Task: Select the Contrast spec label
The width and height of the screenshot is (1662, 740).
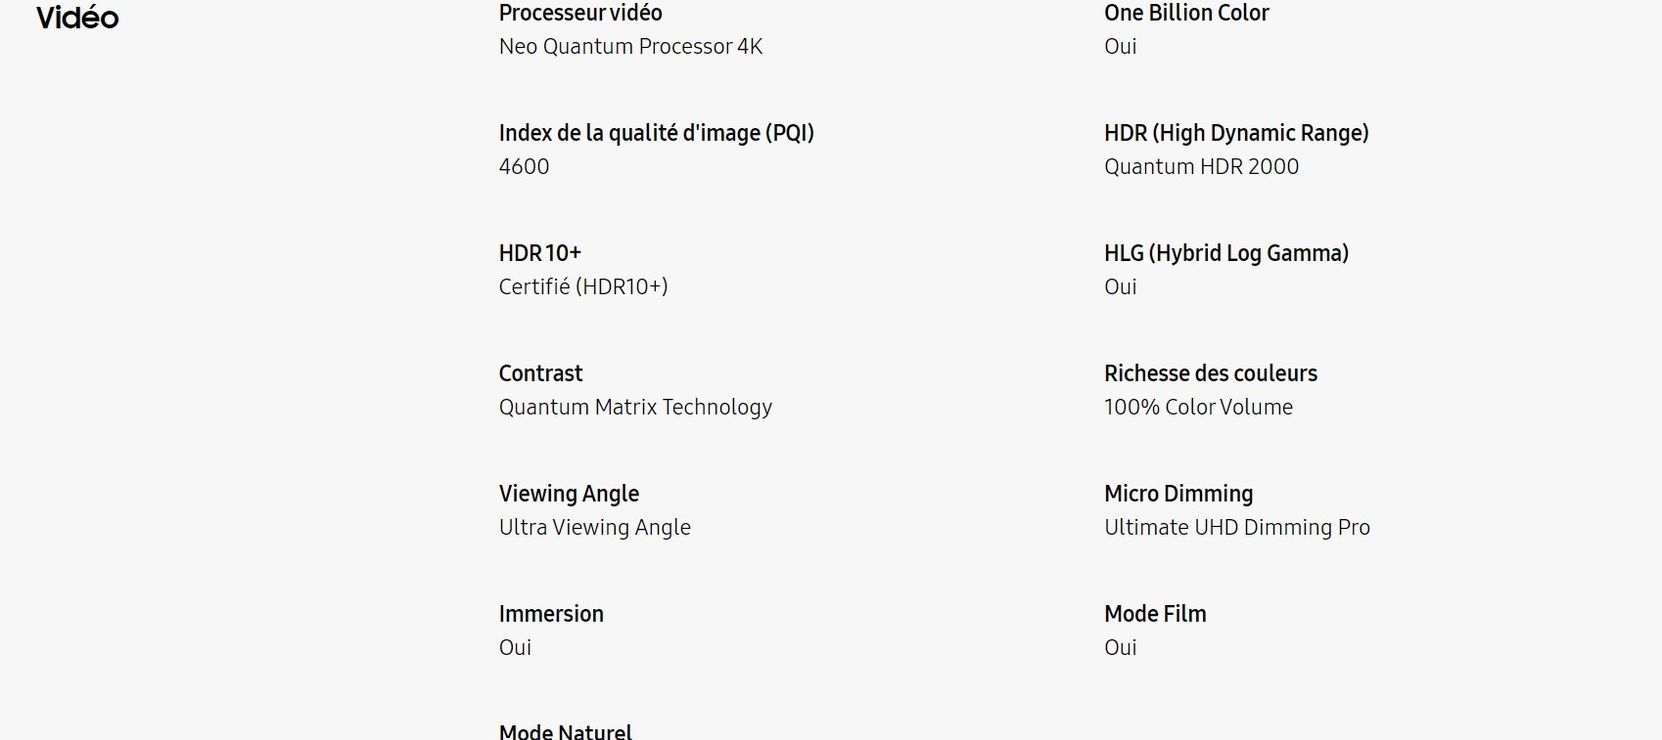Action: [x=540, y=373]
